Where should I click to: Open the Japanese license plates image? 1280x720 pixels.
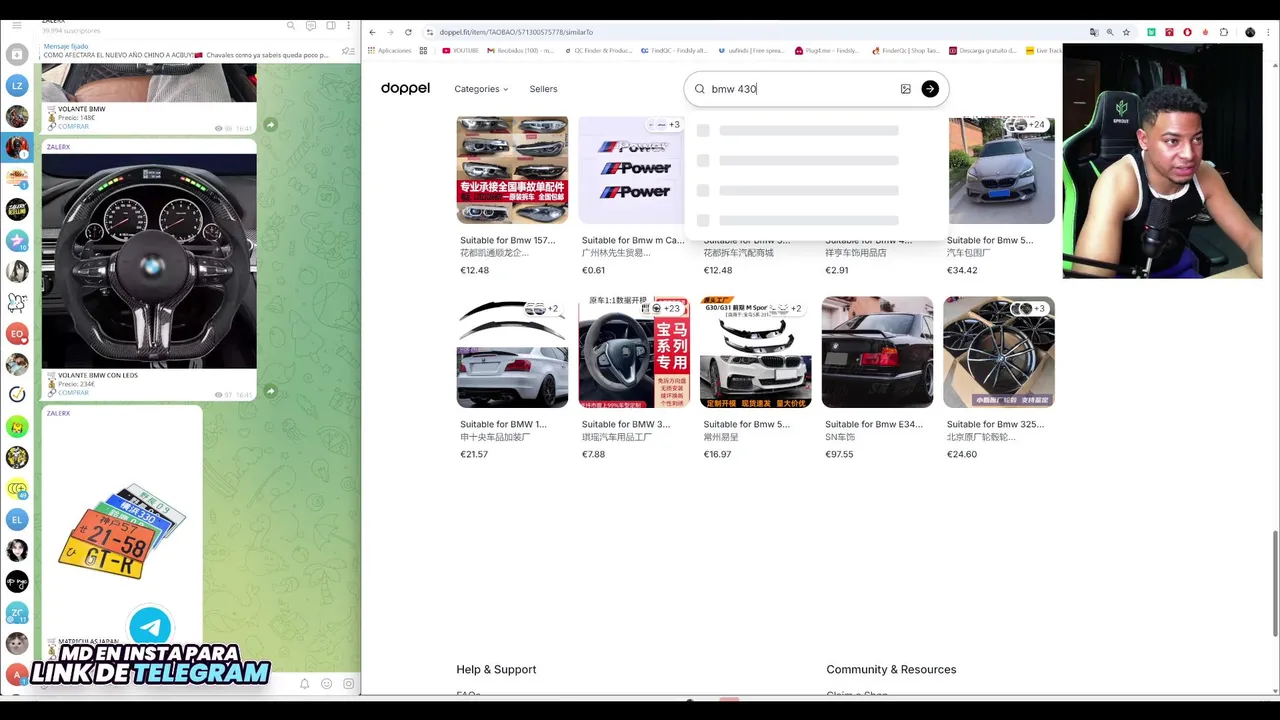[122, 530]
